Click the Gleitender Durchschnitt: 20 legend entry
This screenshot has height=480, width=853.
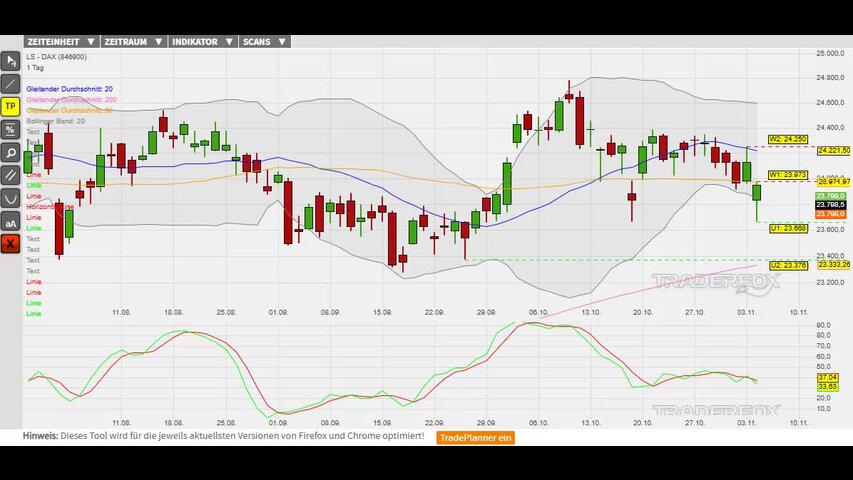(69, 89)
